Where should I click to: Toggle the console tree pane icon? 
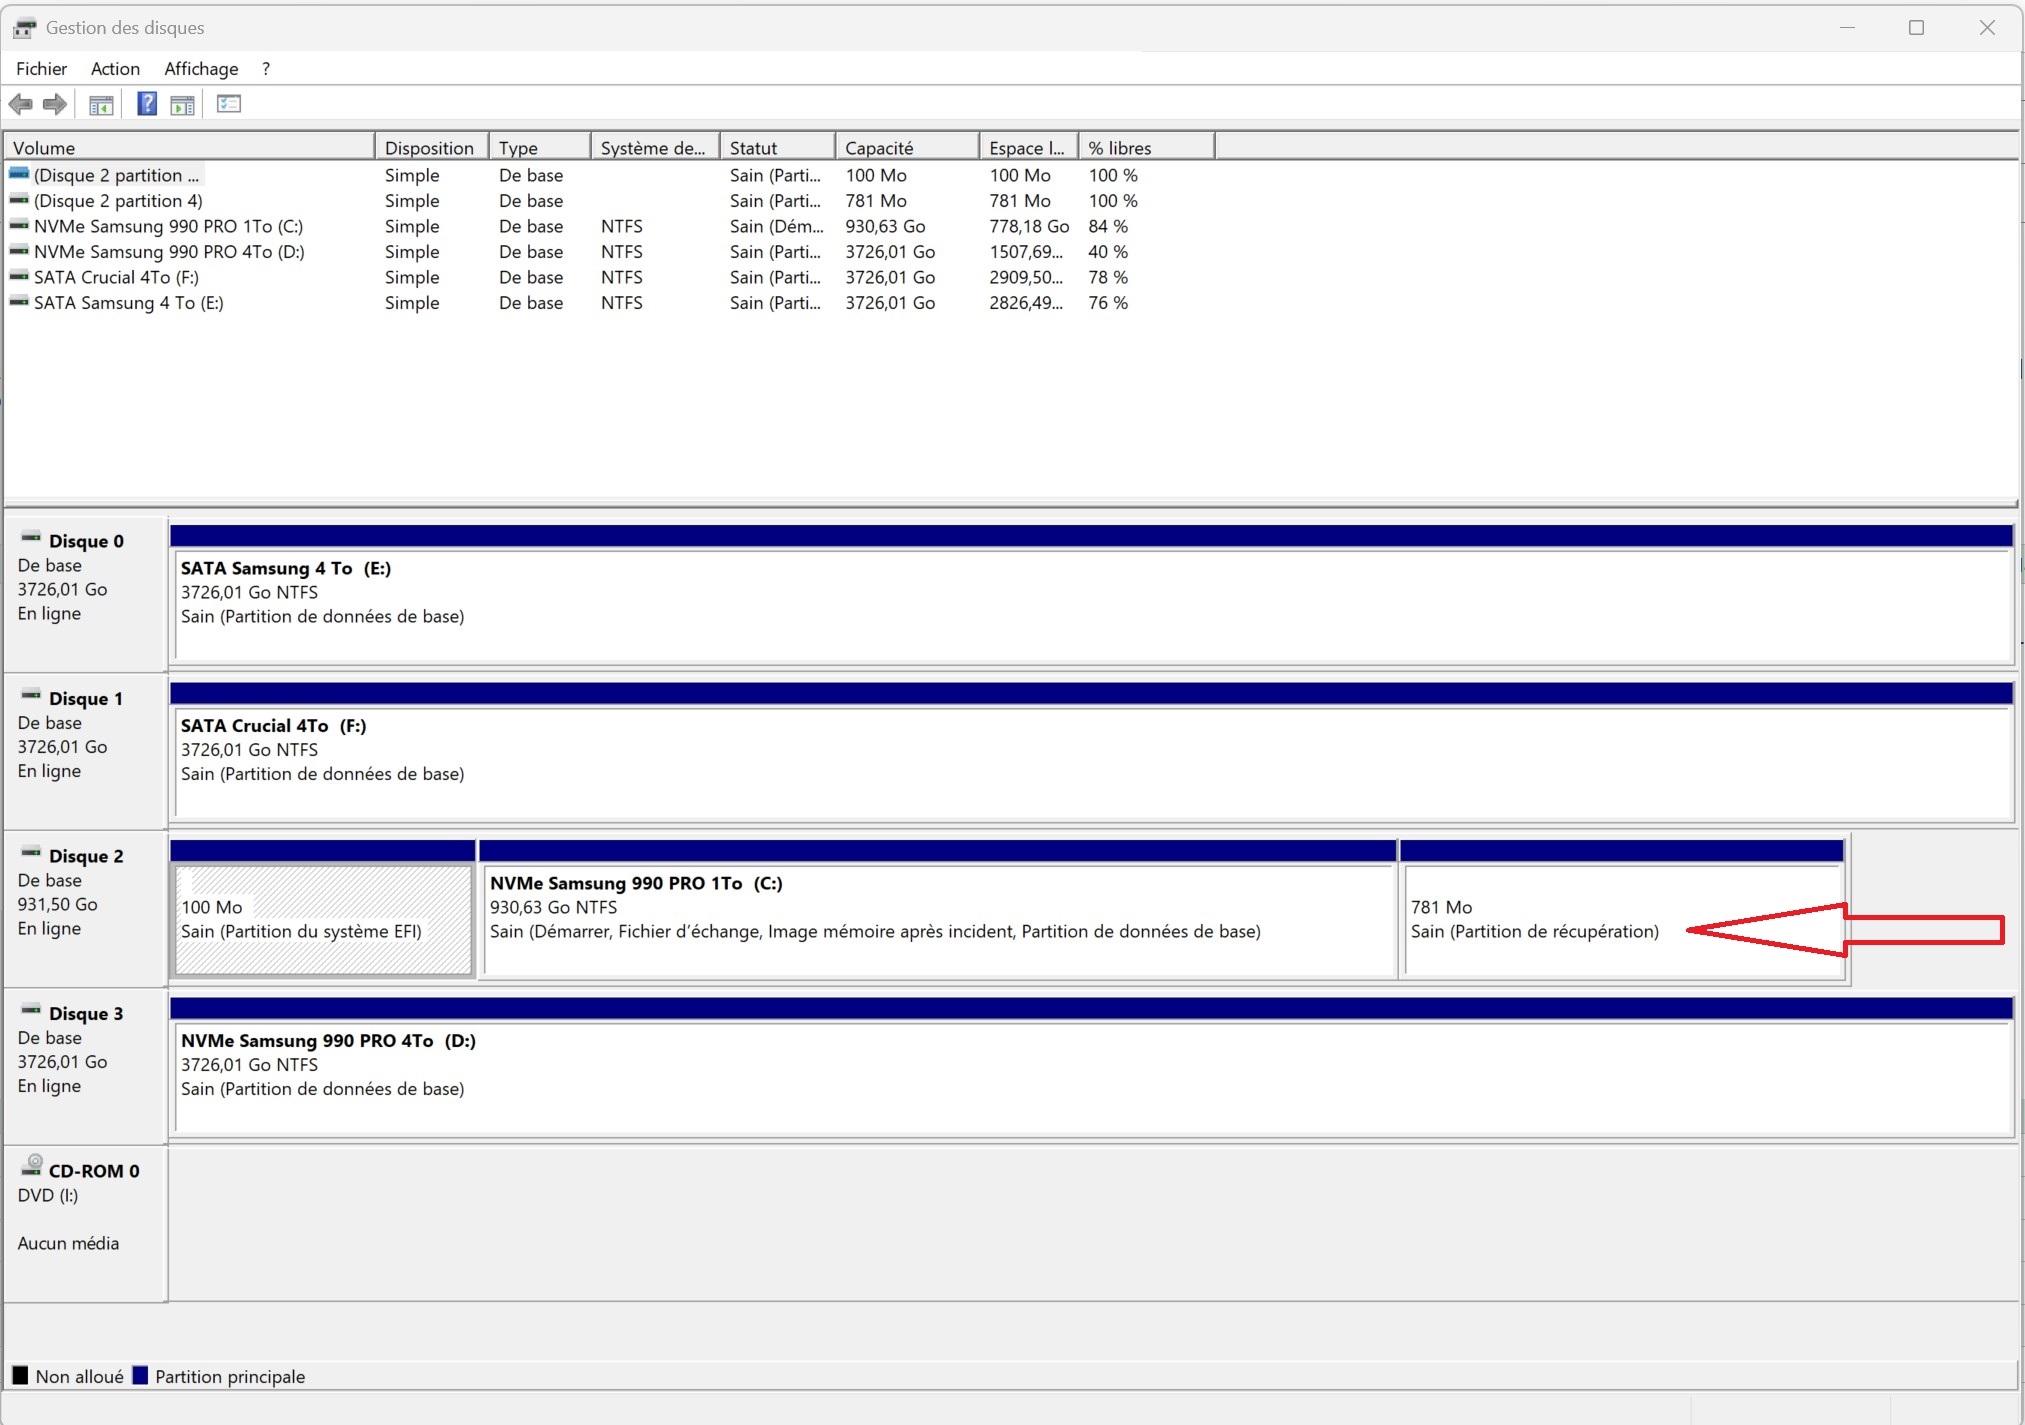pos(101,104)
